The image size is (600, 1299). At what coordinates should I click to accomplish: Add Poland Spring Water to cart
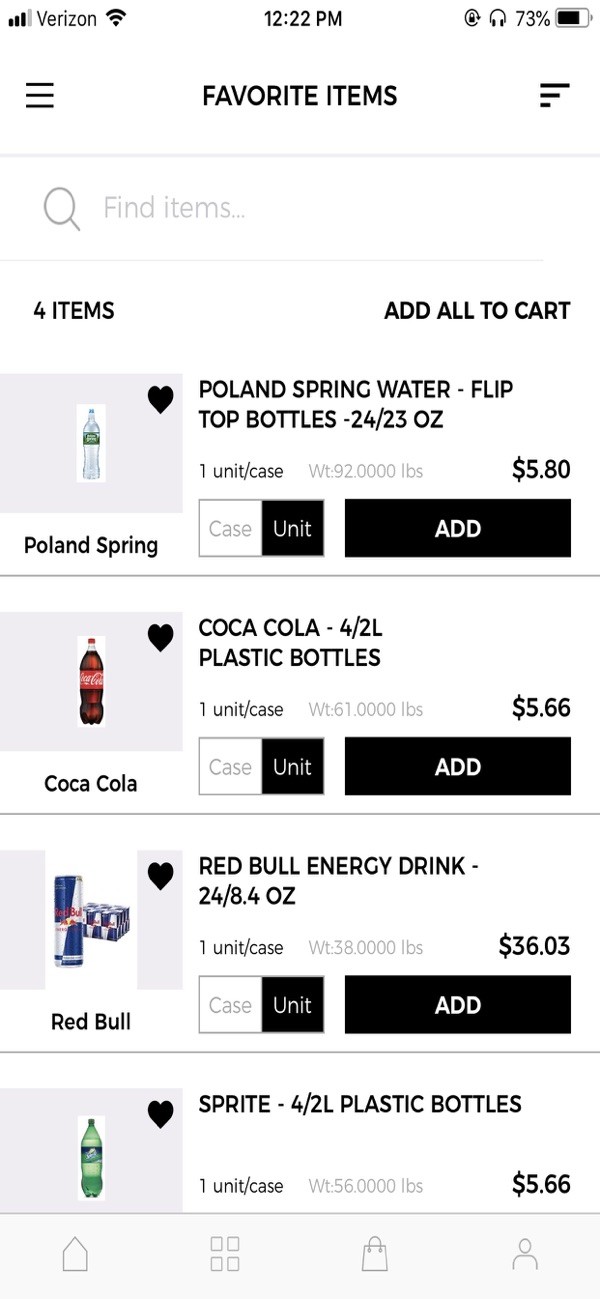458,528
